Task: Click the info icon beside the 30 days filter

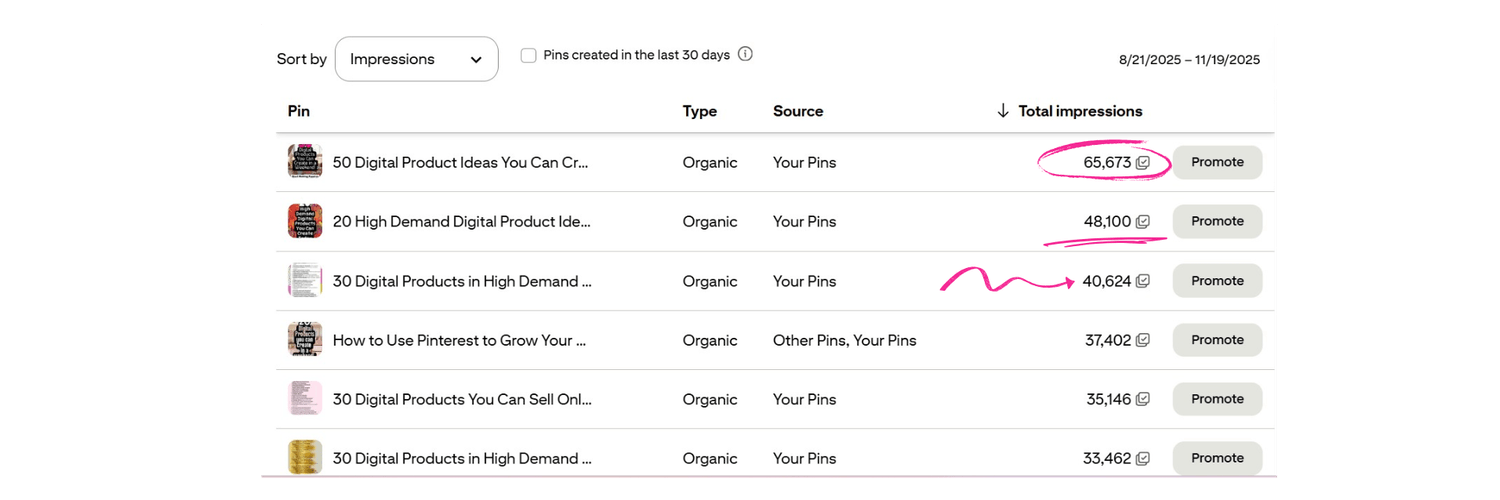Action: coord(745,54)
